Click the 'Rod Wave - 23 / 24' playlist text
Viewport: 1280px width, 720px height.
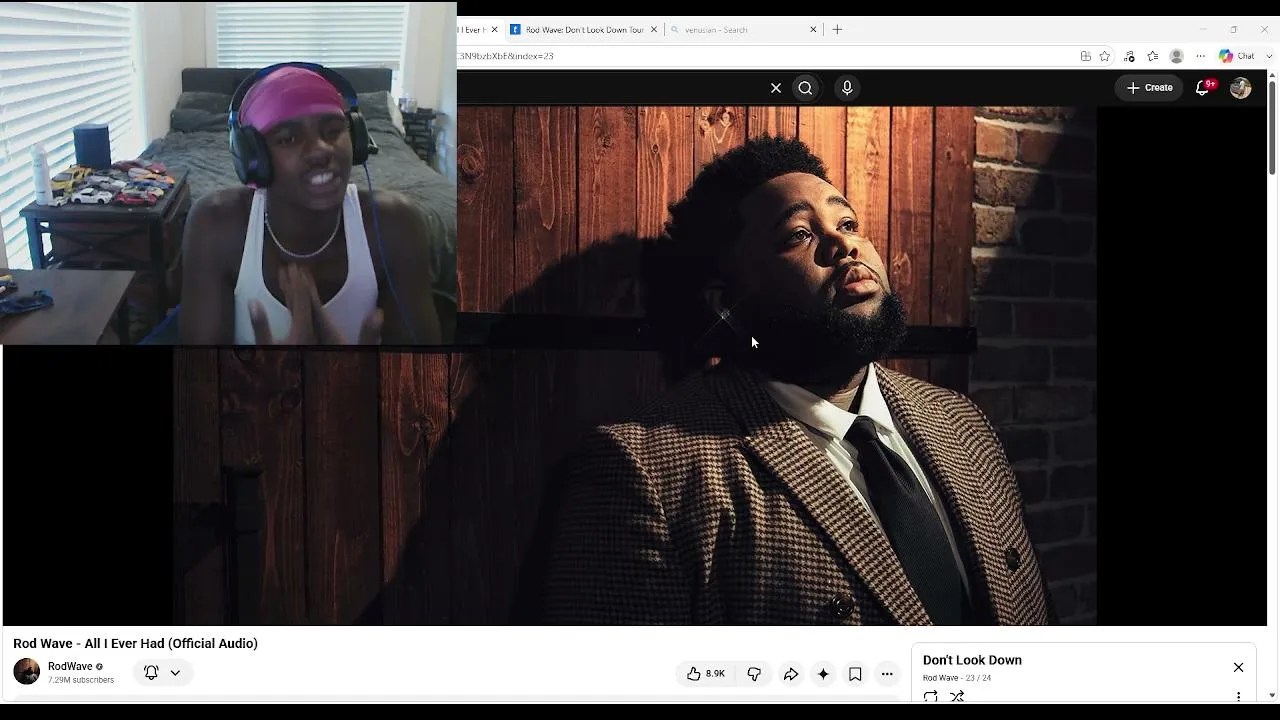tap(957, 678)
